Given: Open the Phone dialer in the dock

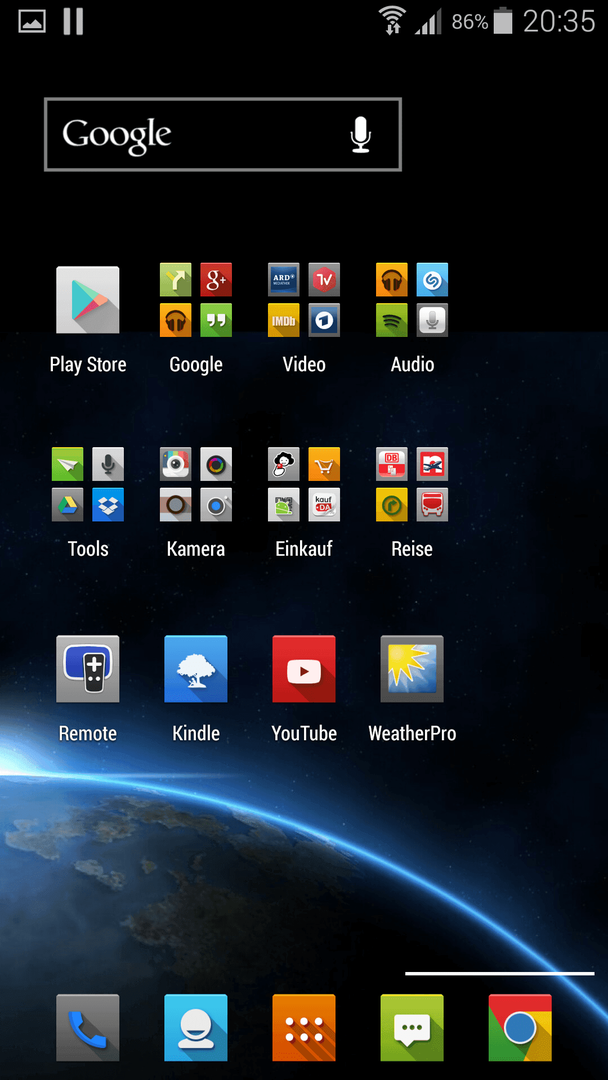Looking at the screenshot, I should point(87,1028).
